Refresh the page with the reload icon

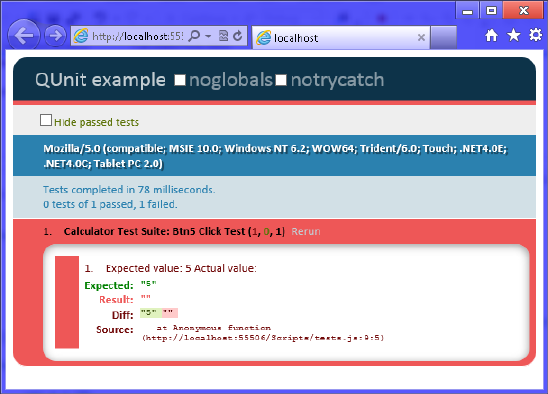click(x=238, y=36)
